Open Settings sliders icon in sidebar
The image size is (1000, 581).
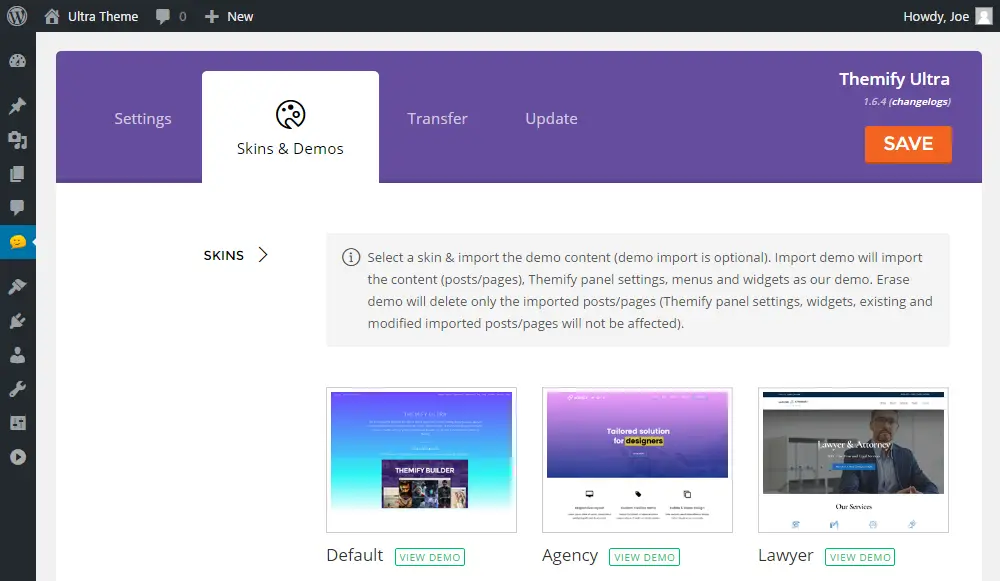click(x=17, y=423)
